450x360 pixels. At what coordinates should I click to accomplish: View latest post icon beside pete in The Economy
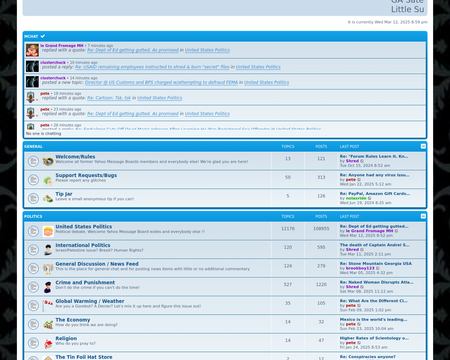pyautogui.click(x=359, y=324)
